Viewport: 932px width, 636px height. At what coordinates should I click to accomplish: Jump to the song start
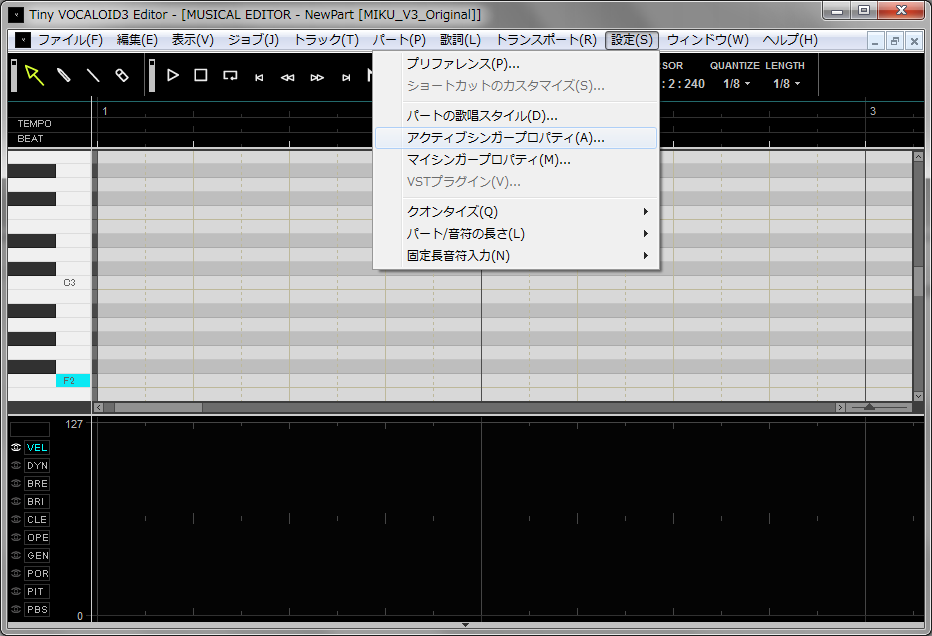coord(259,77)
